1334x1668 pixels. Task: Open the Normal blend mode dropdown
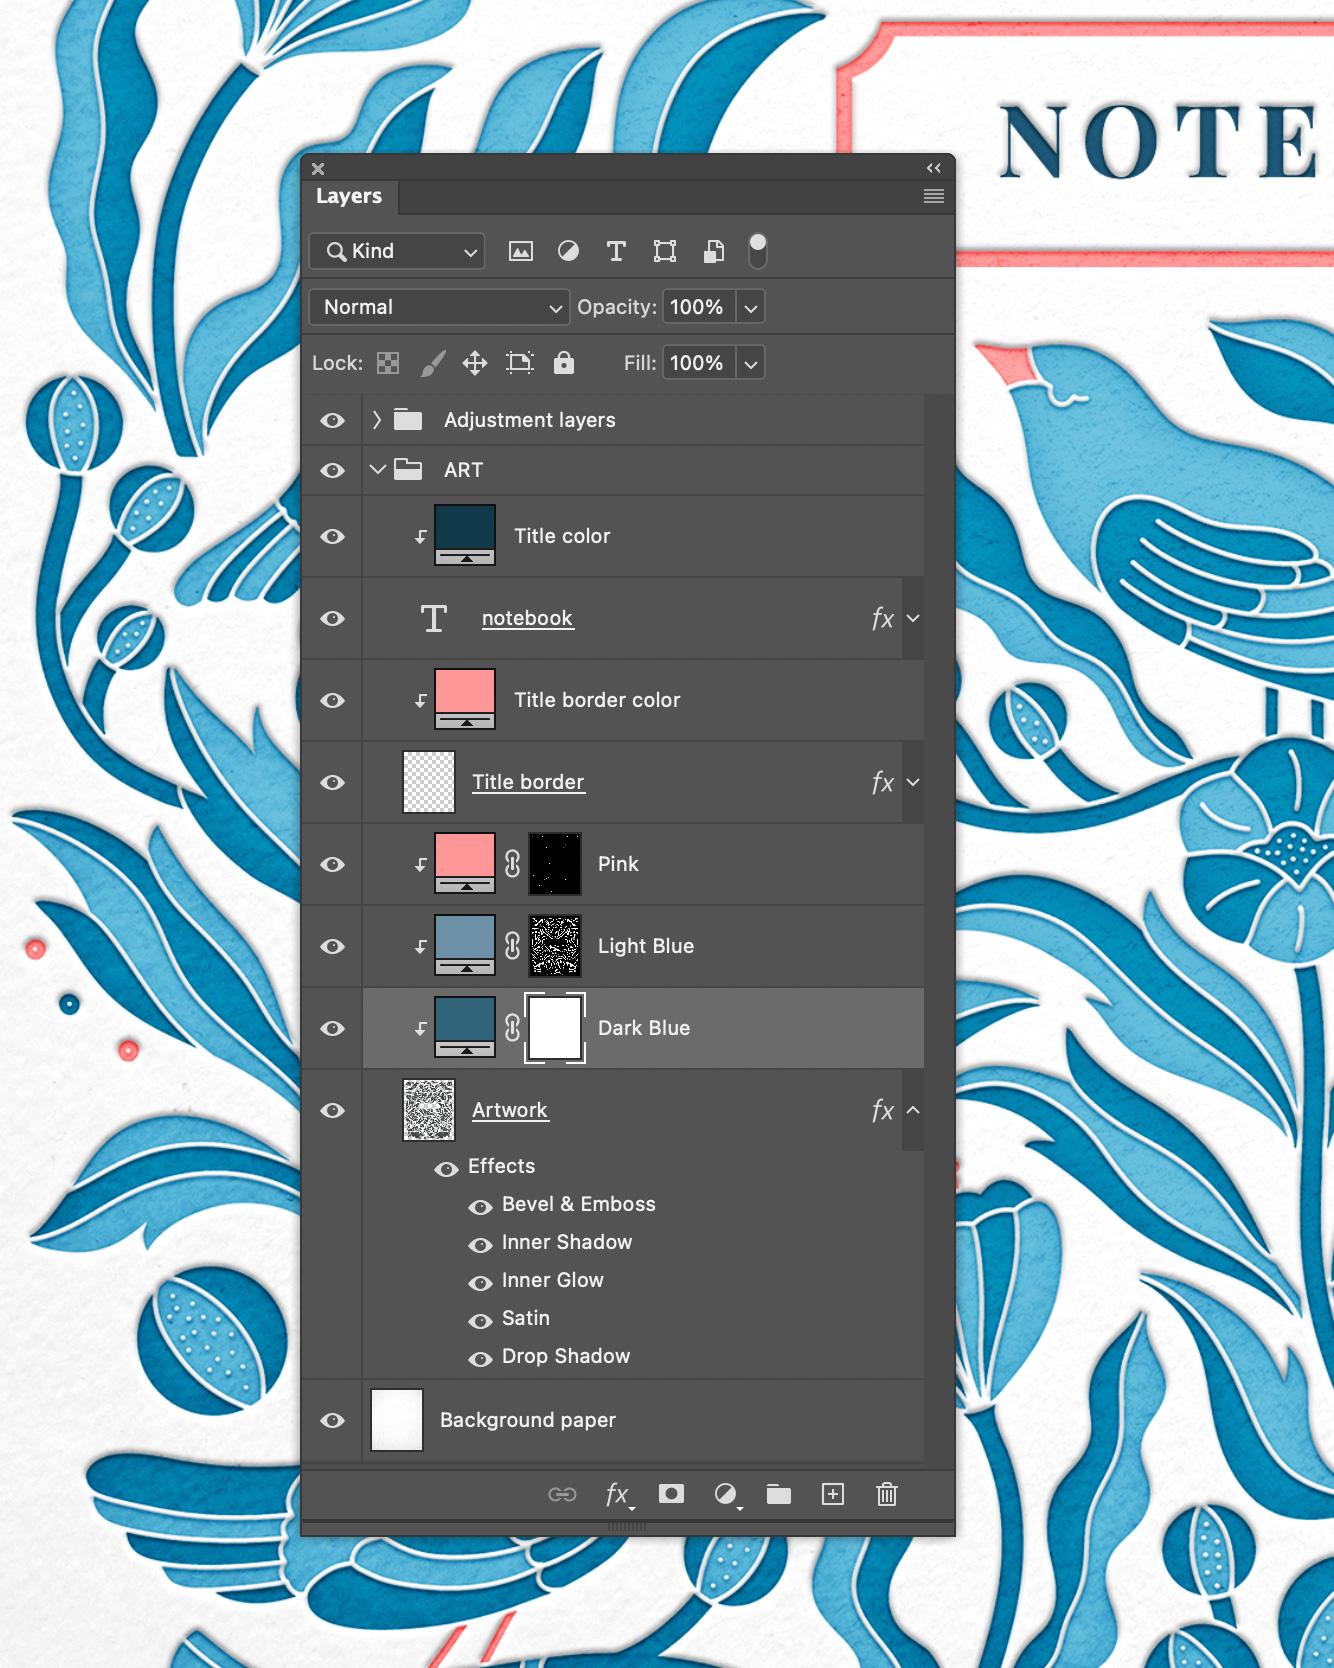439,307
